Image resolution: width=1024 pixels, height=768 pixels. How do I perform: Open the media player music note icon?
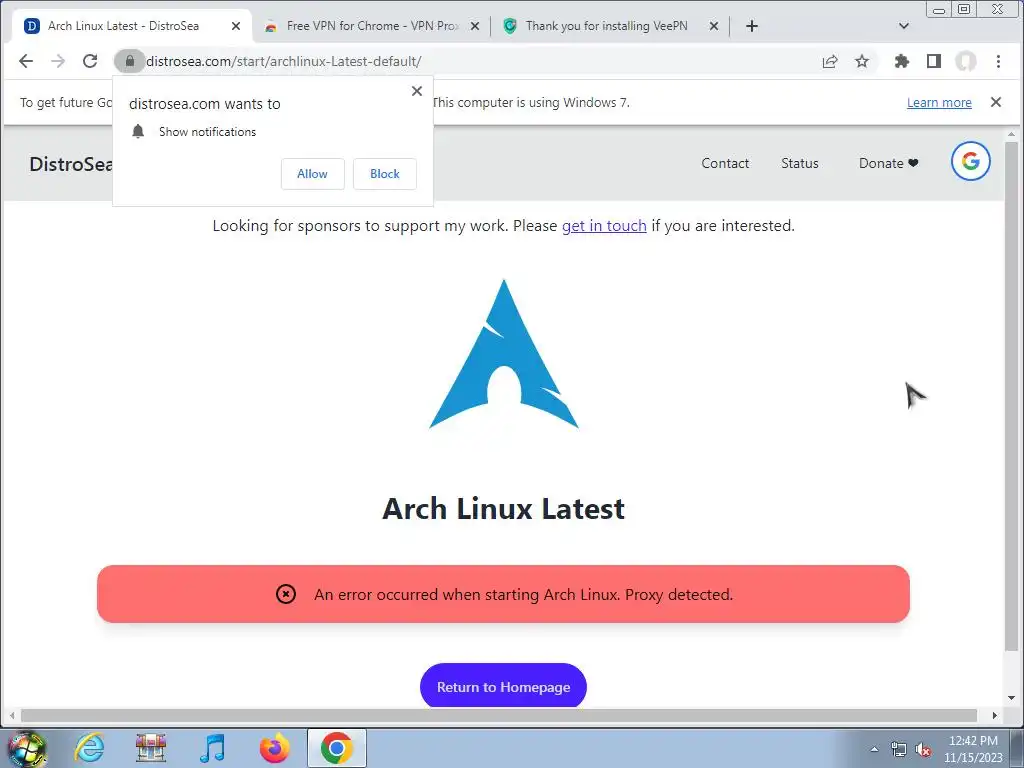point(212,748)
